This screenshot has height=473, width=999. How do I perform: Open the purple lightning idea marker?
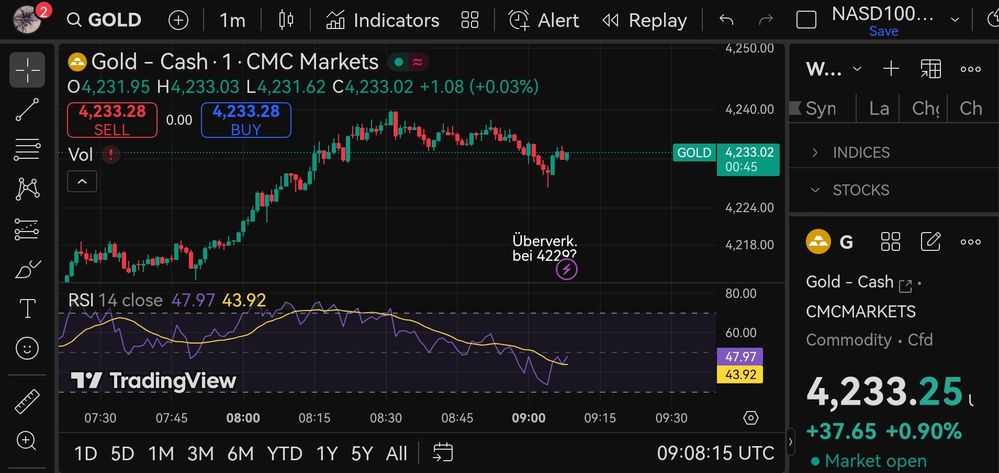point(566,270)
